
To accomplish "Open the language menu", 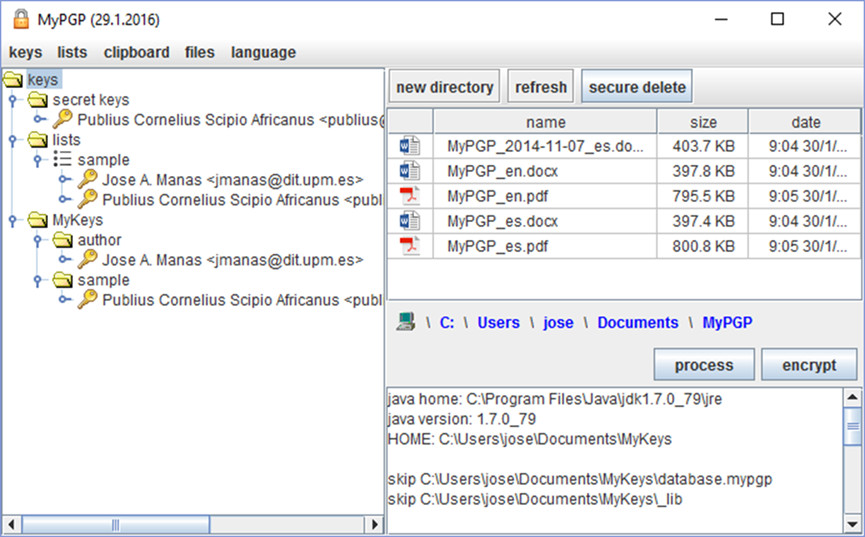I will coord(263,52).
